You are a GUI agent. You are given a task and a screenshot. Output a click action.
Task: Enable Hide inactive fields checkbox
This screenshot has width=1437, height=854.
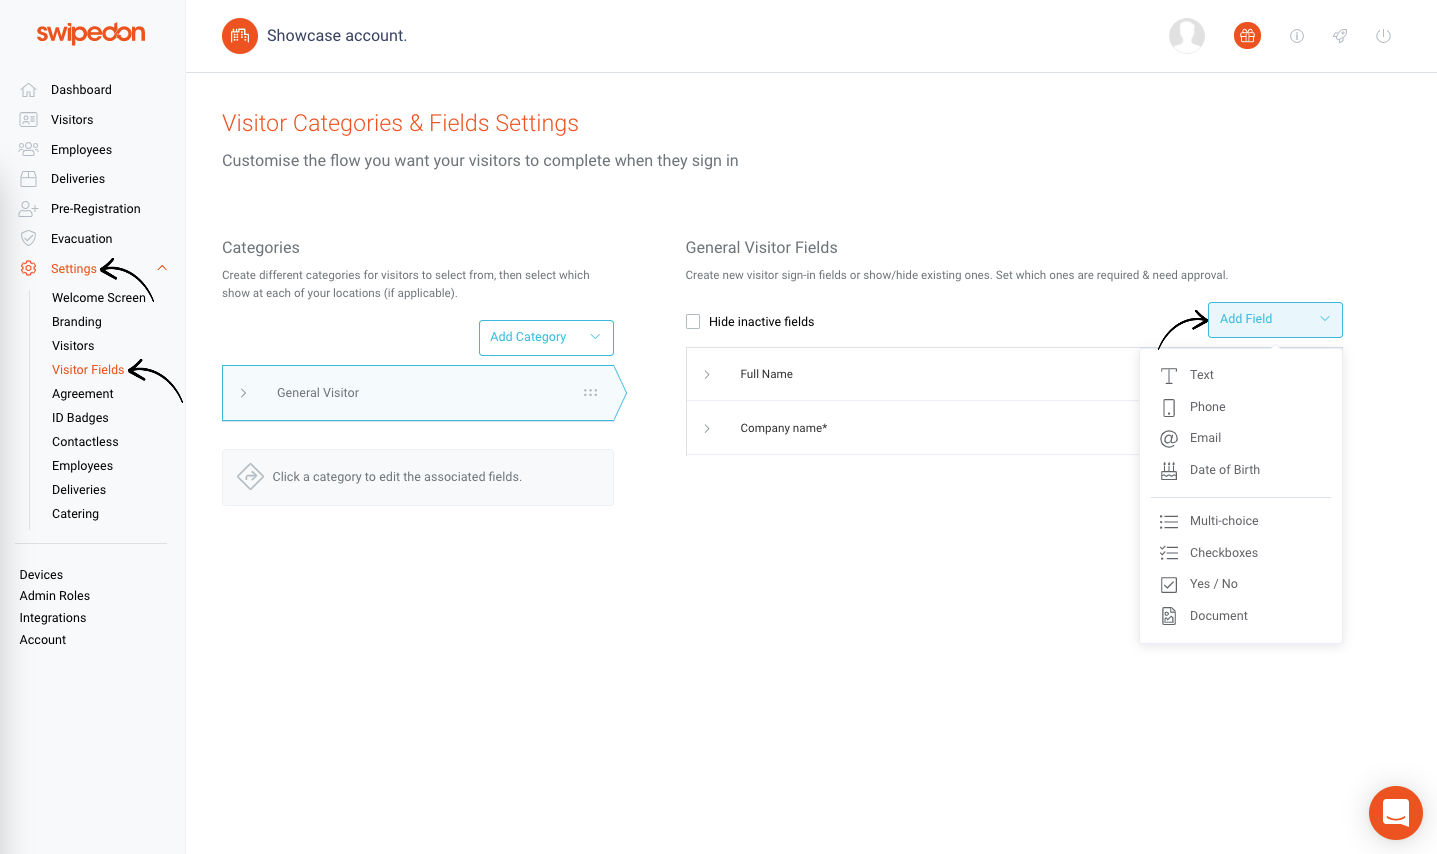coord(693,321)
